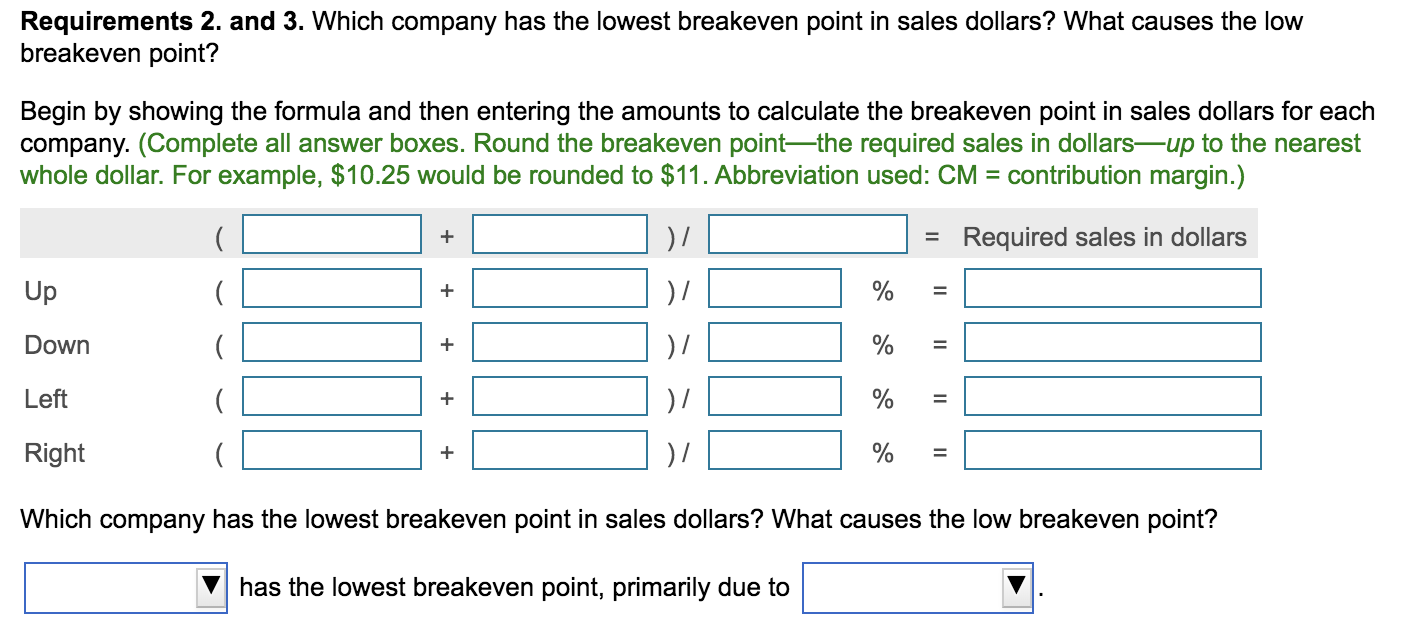Click the required sales result box for Left

pos(1112,396)
